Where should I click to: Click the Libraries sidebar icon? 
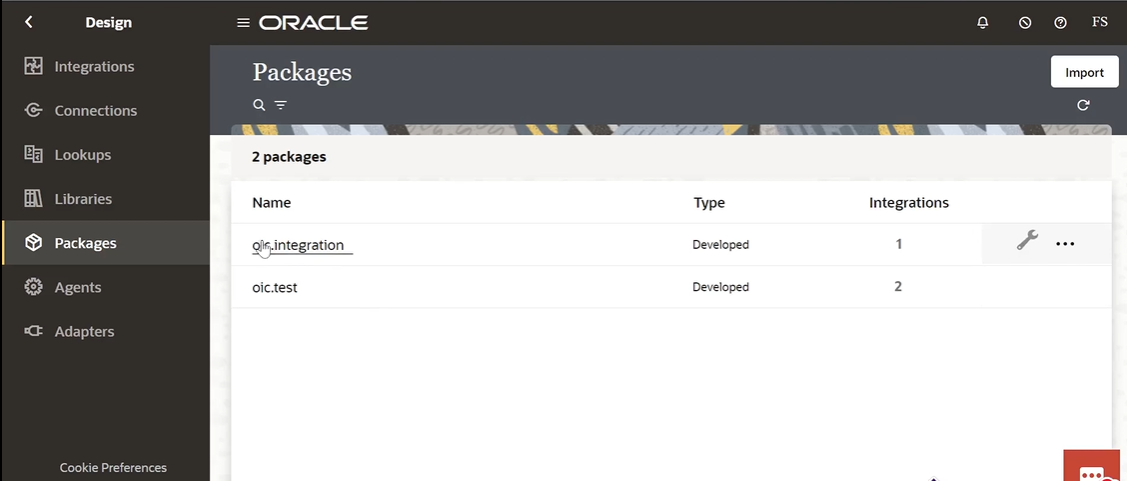click(33, 198)
